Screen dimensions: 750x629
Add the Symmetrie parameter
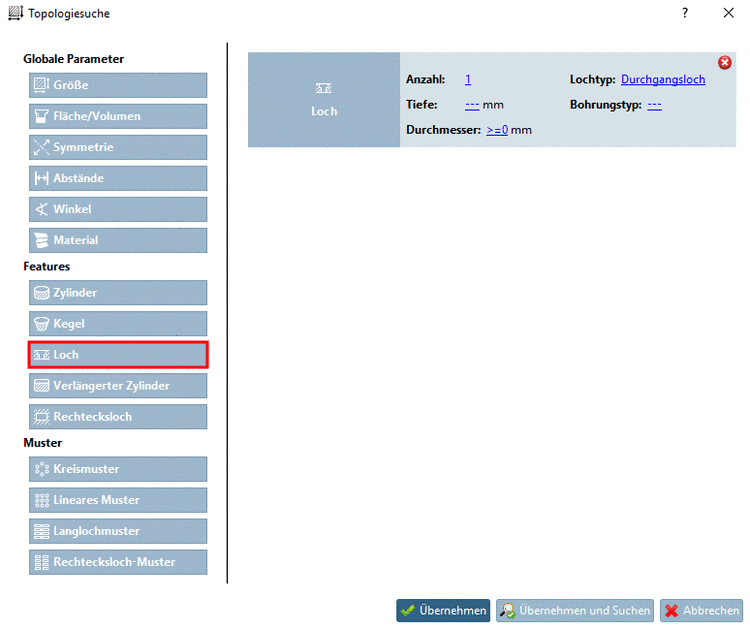(x=118, y=147)
